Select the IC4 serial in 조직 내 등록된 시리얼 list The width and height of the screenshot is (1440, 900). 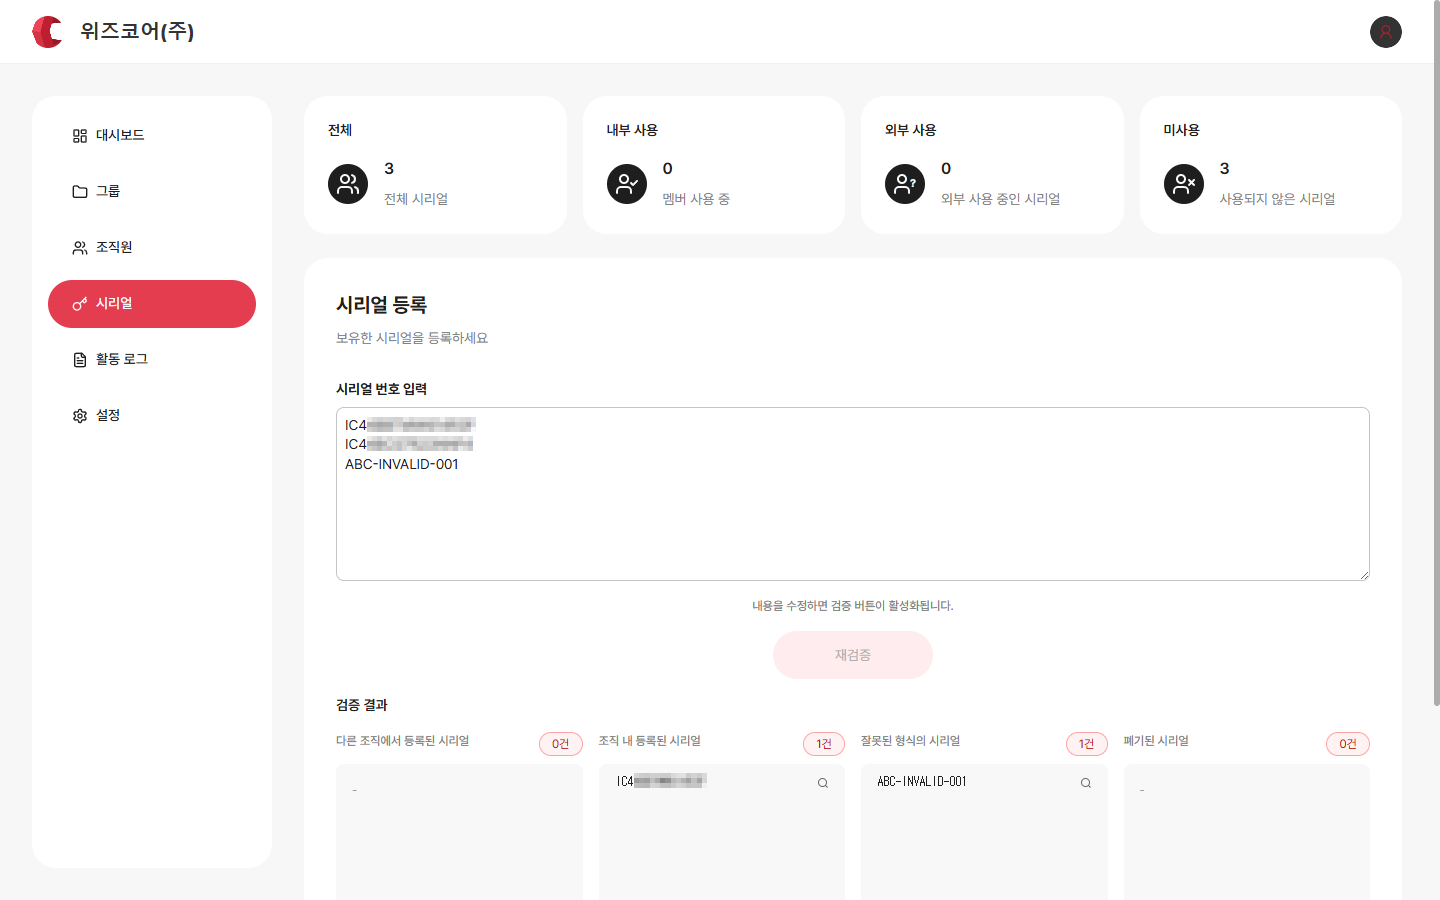[x=662, y=781]
